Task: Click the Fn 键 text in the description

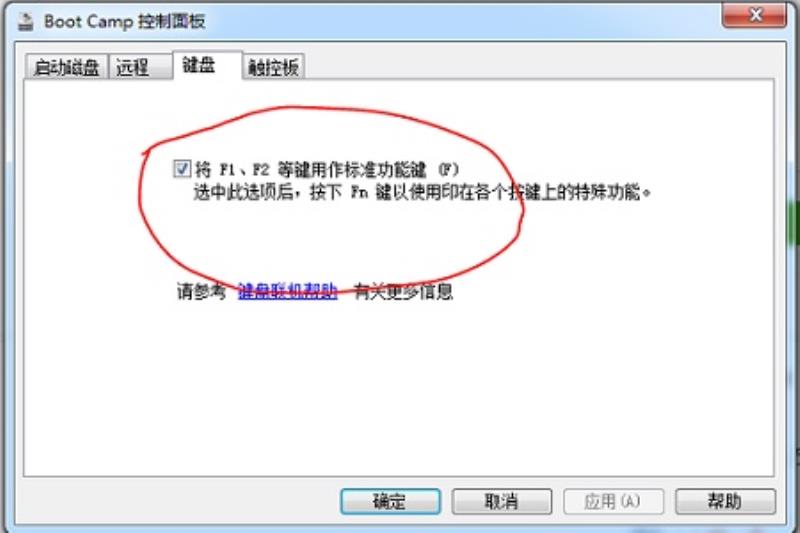Action: coord(371,192)
